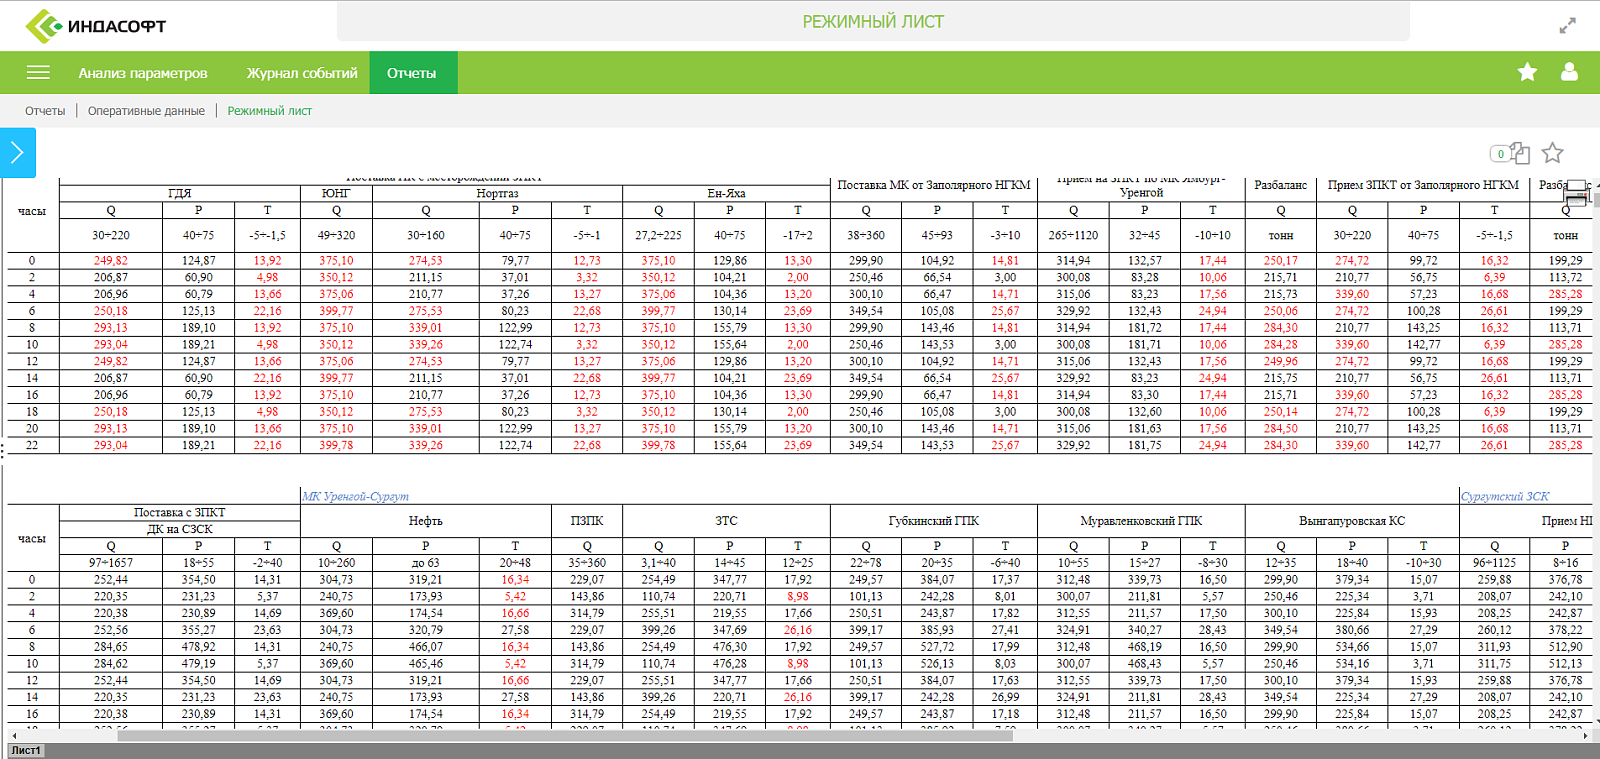Select the 38÷360 range cell
The image size is (1600, 759).
pyautogui.click(x=866, y=235)
